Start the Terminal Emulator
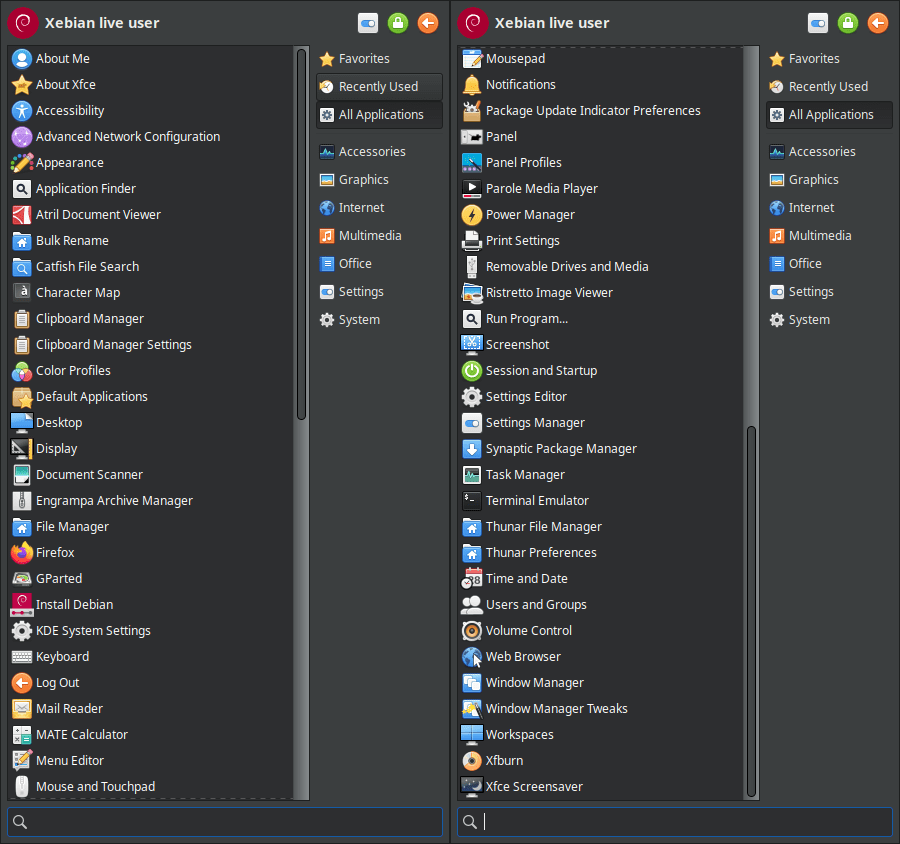The height and width of the screenshot is (844, 900). tap(536, 501)
